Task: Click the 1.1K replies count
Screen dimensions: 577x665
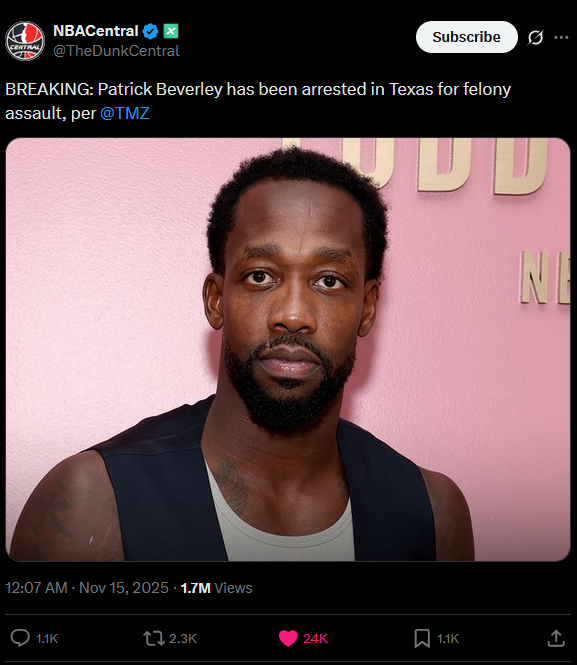Action: point(47,639)
